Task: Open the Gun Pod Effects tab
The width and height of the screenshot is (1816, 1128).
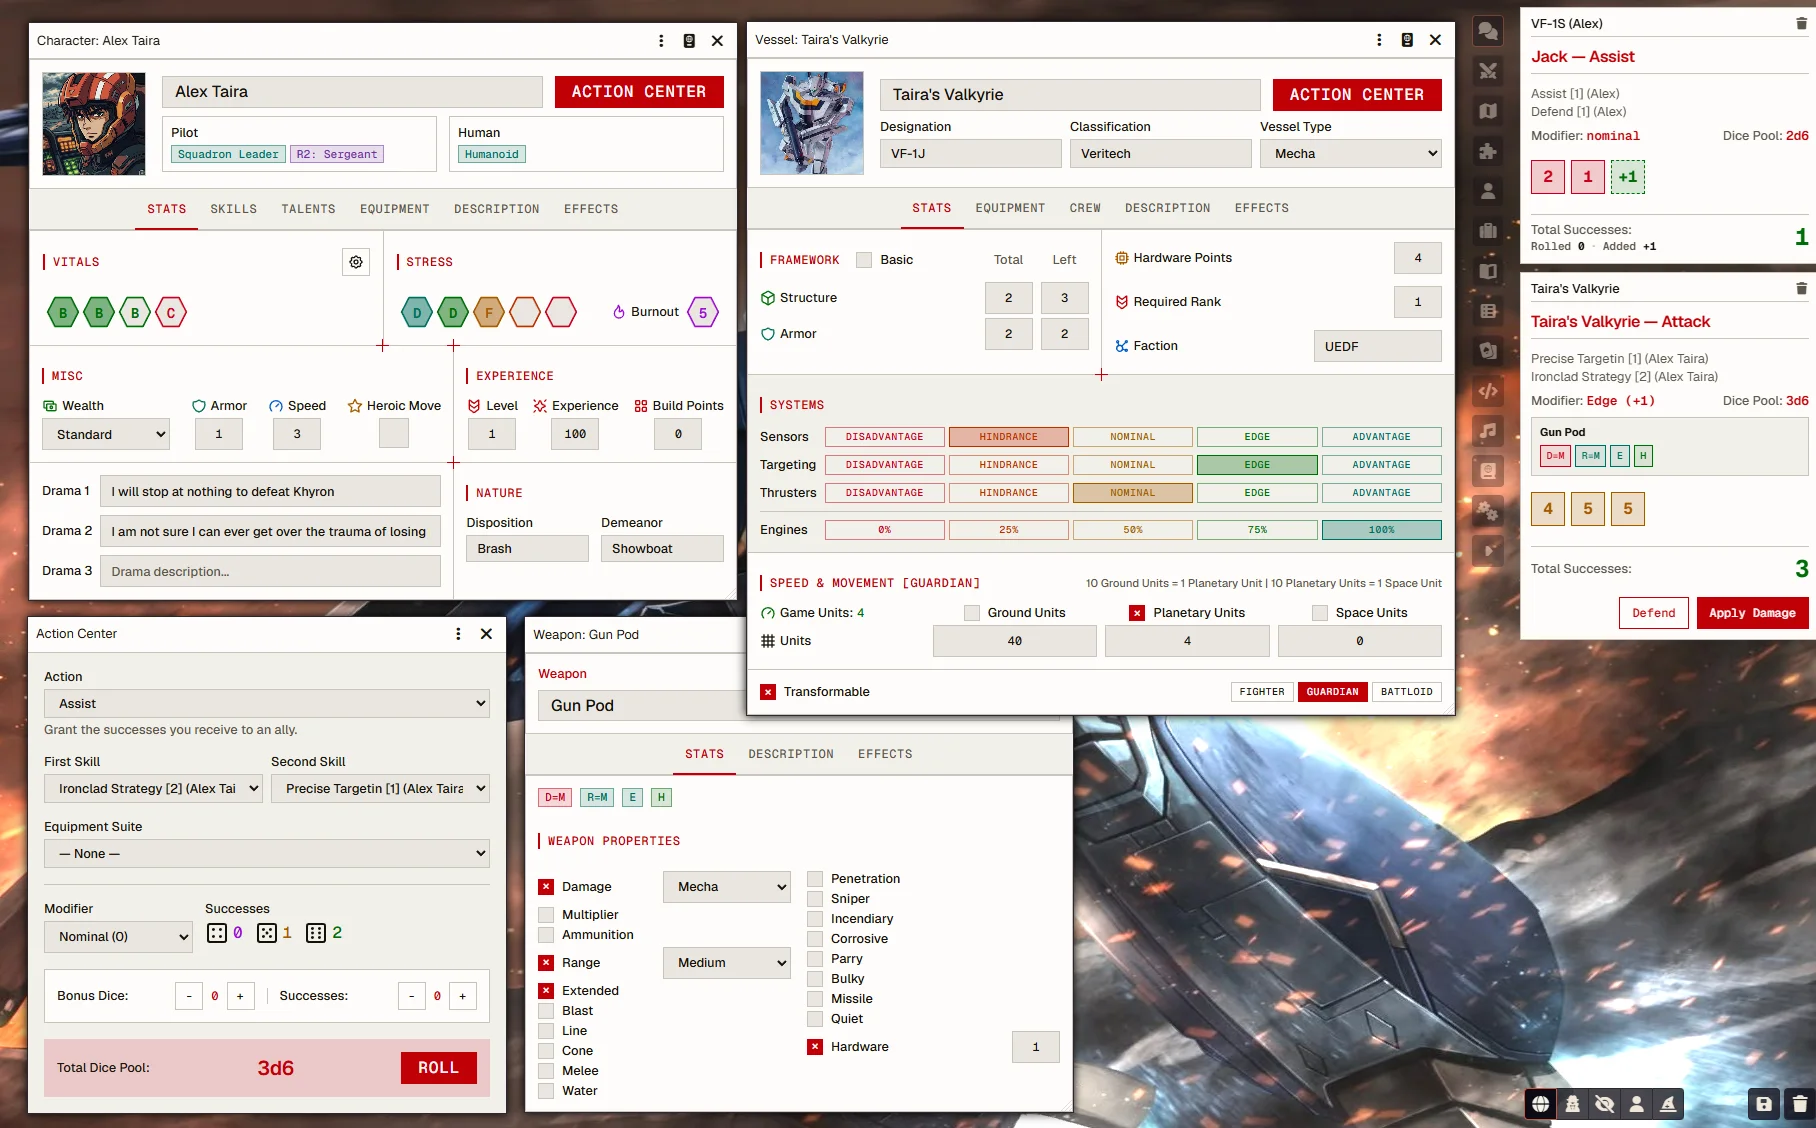Action: click(885, 754)
